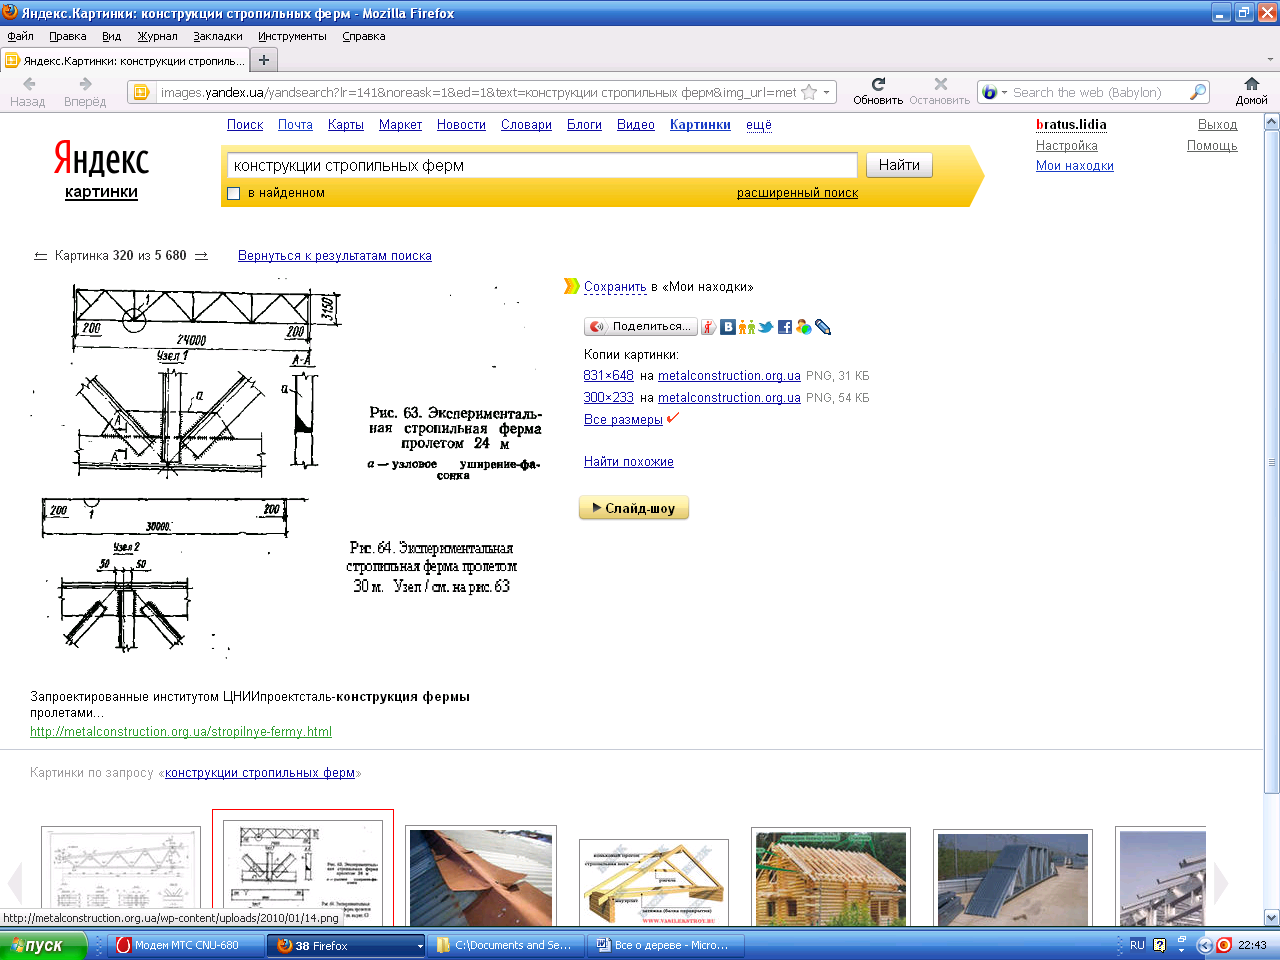
Task: Reload the page with the Обновить button
Action: coord(878,92)
